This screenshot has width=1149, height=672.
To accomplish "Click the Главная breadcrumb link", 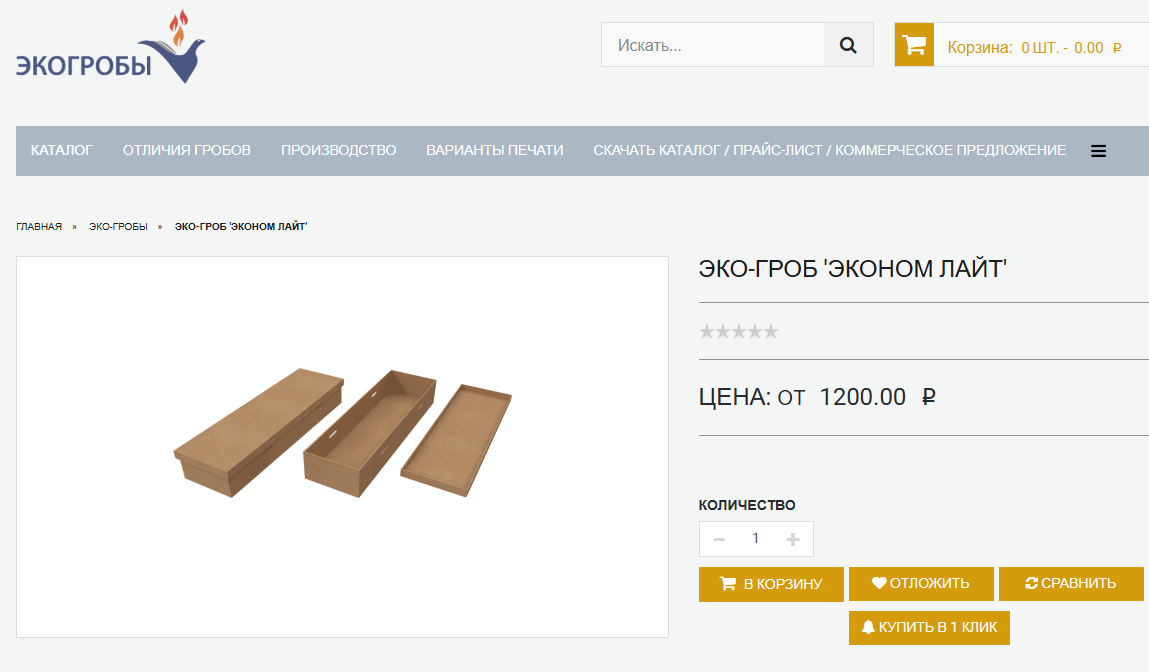I will [x=39, y=227].
